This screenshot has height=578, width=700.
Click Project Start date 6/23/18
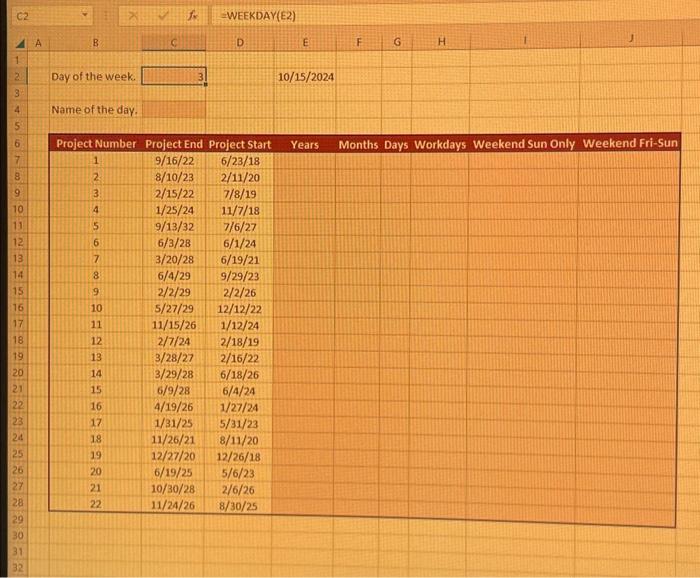coord(240,161)
